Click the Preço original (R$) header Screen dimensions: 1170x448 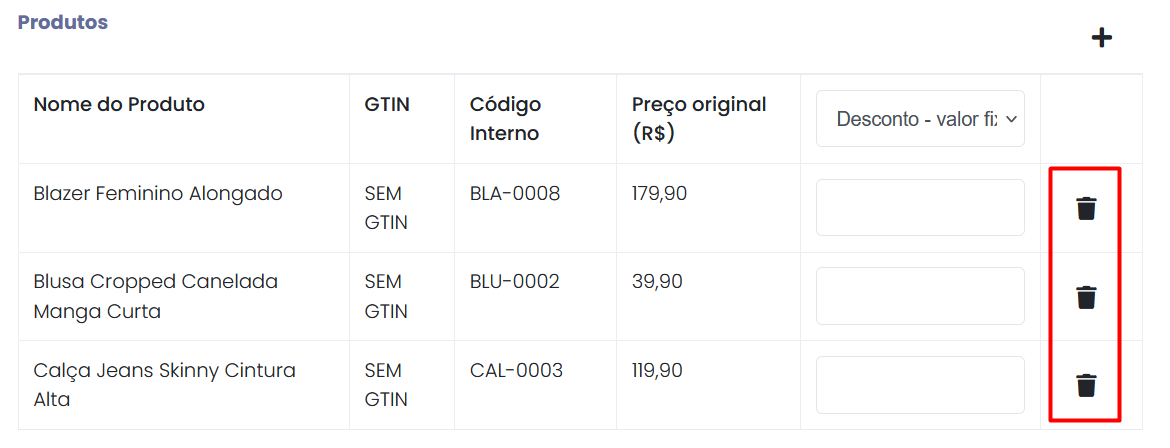[699, 118]
